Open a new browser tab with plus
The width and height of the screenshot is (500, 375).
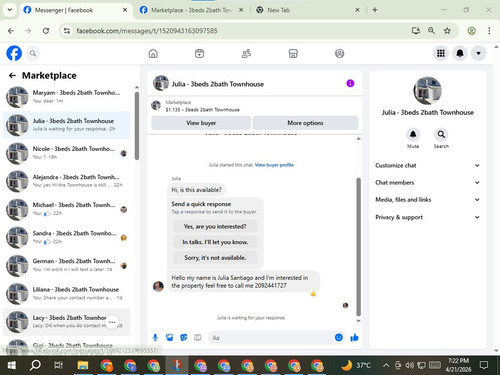(x=375, y=10)
